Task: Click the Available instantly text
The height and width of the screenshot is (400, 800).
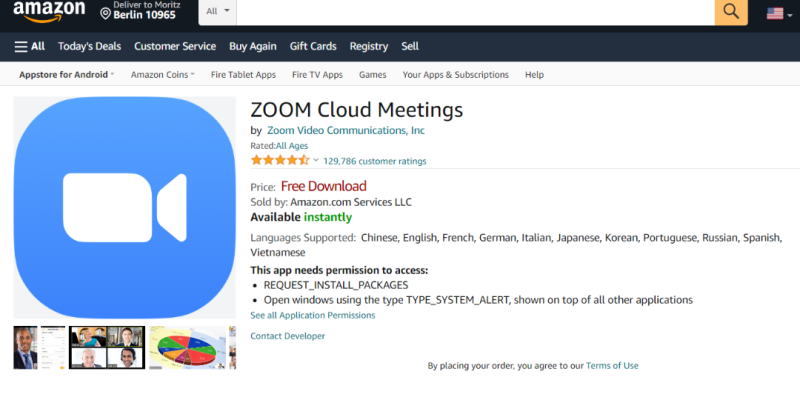Action: (301, 217)
